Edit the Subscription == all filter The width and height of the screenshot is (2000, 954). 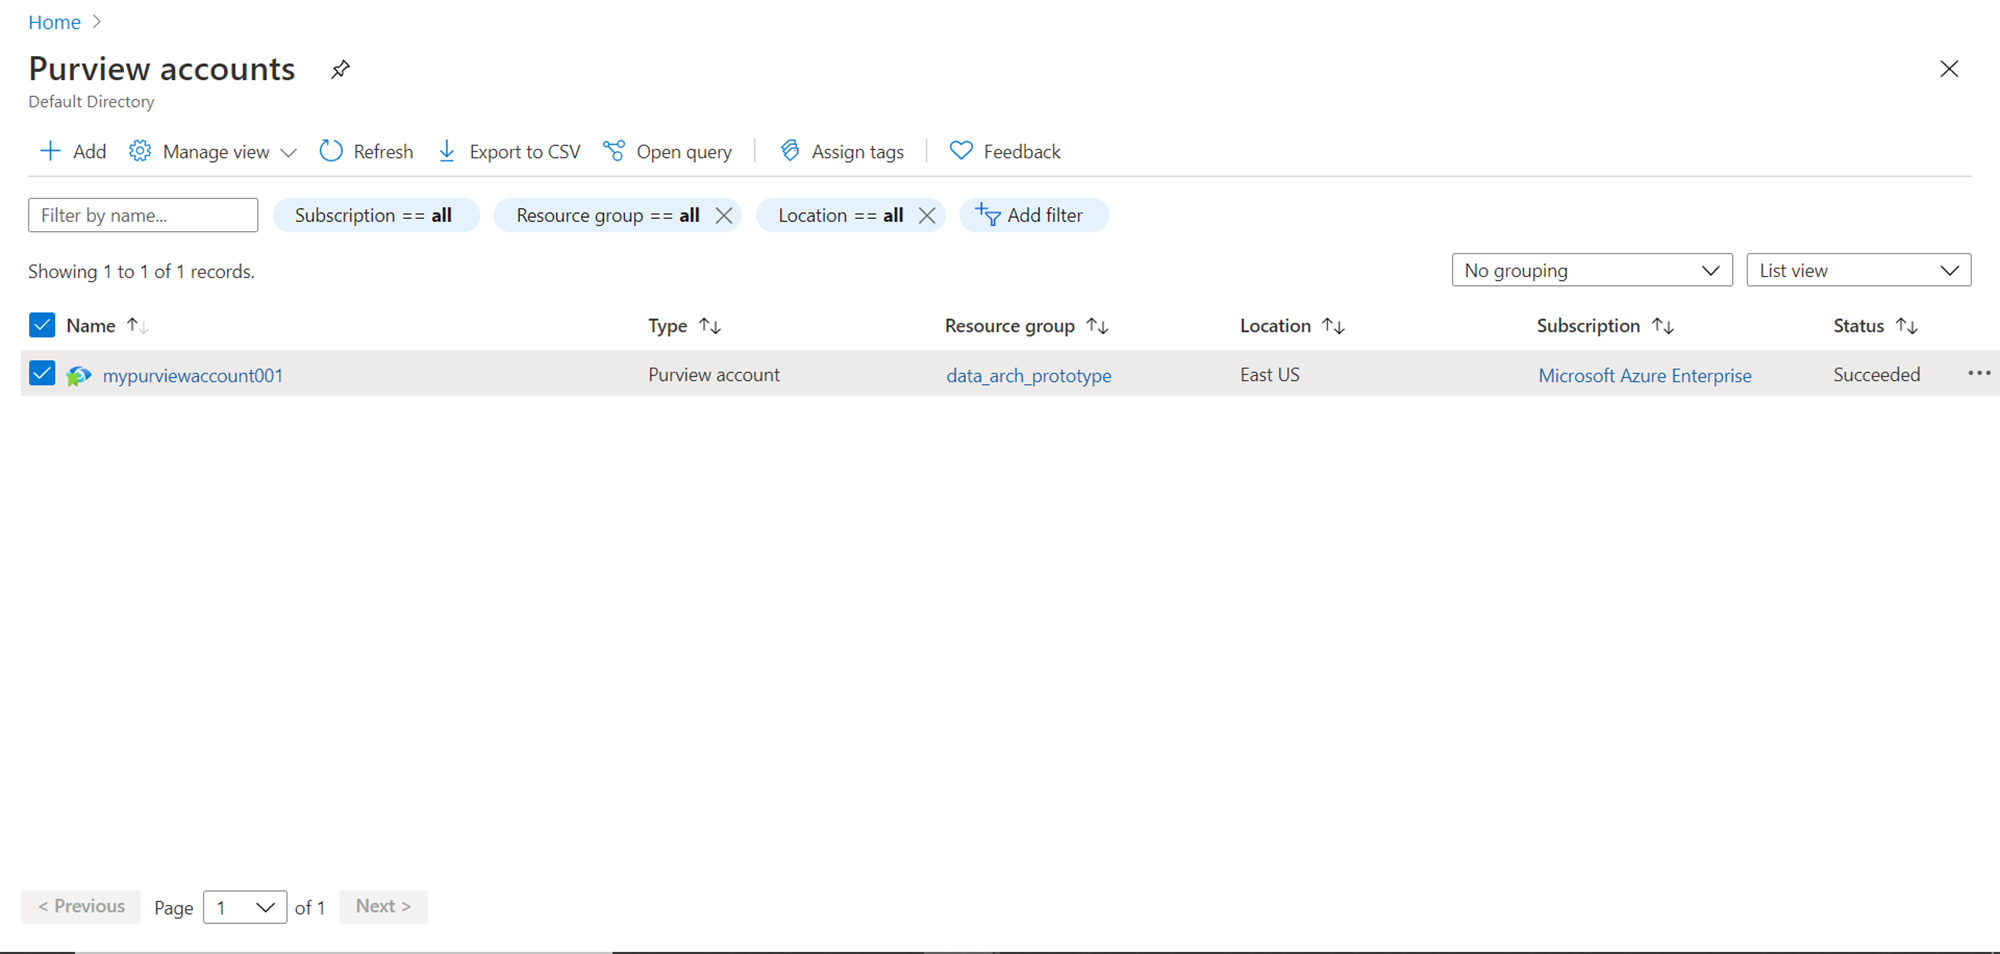point(376,215)
